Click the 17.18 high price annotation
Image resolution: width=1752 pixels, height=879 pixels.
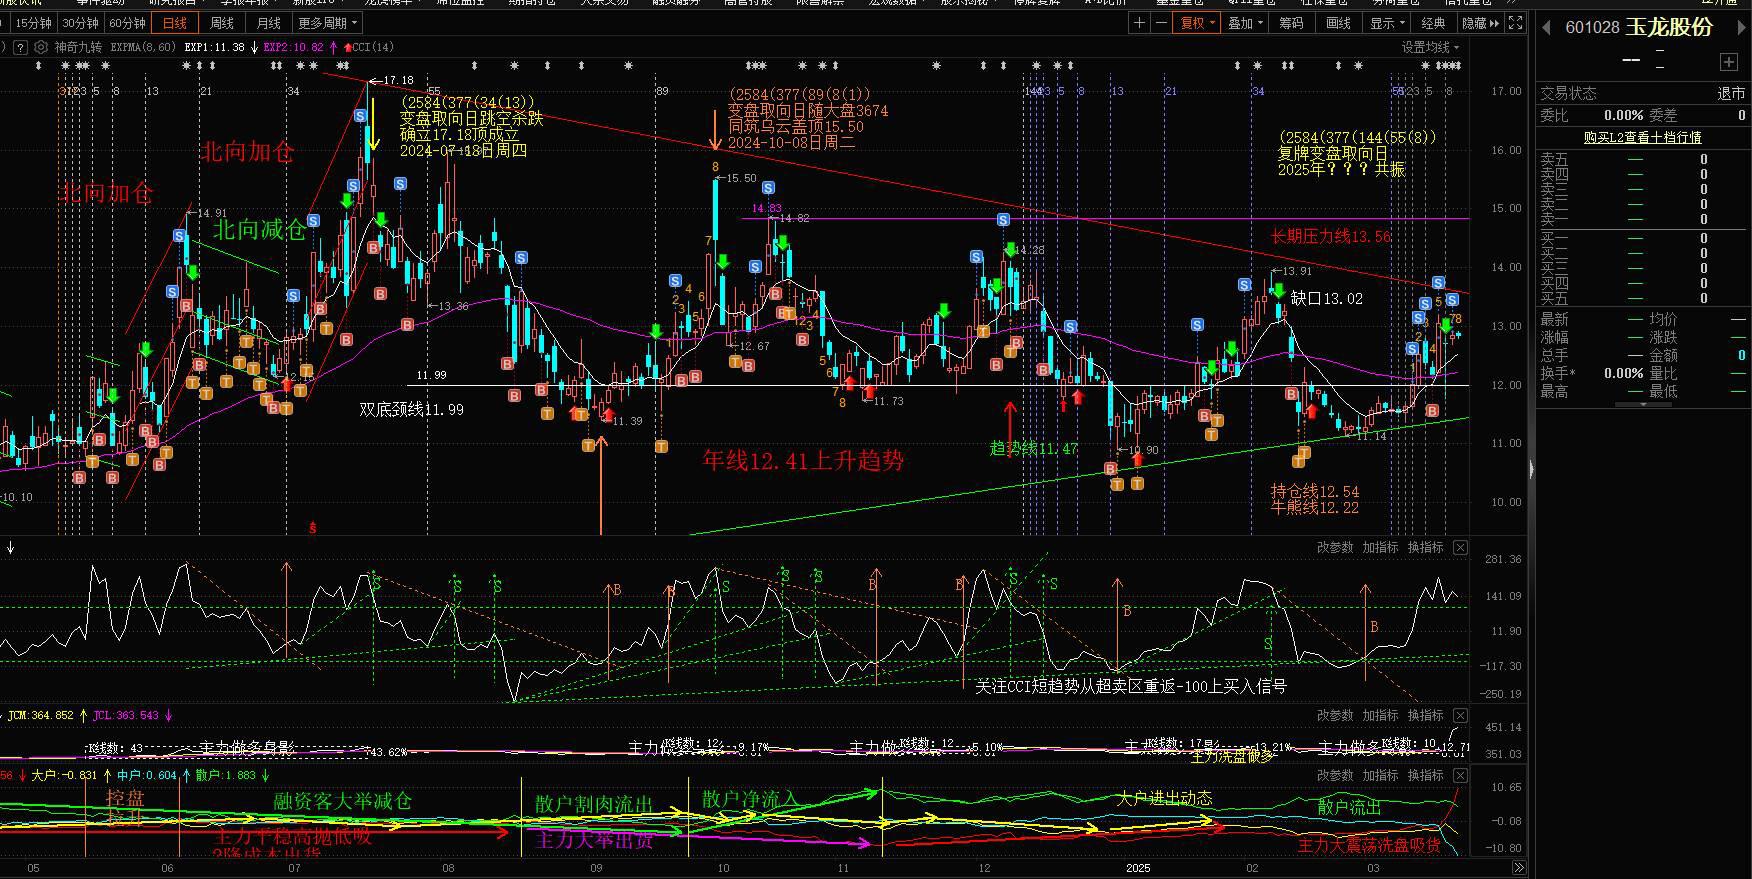[398, 80]
